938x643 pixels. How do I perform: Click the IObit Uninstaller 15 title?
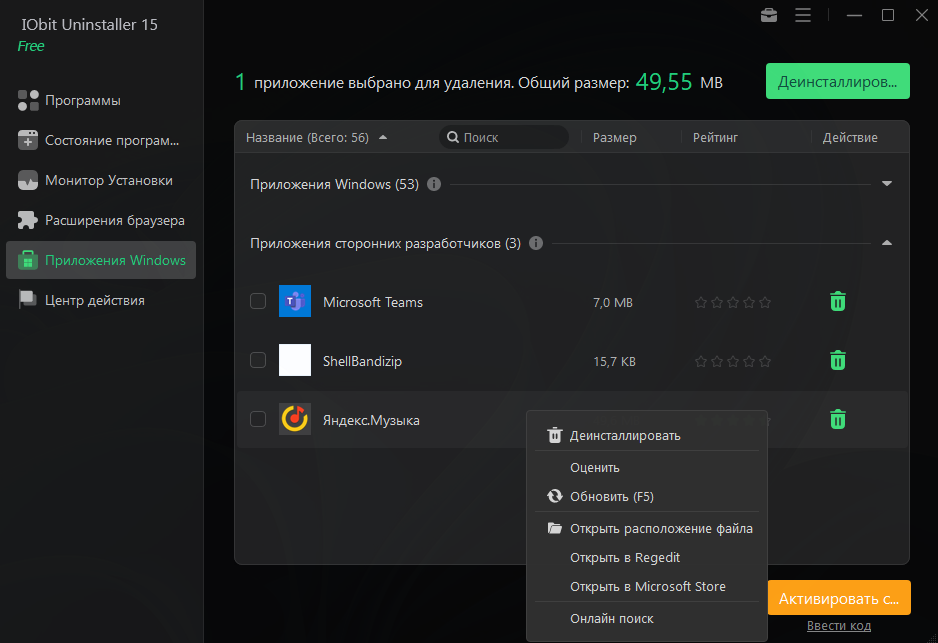point(89,25)
